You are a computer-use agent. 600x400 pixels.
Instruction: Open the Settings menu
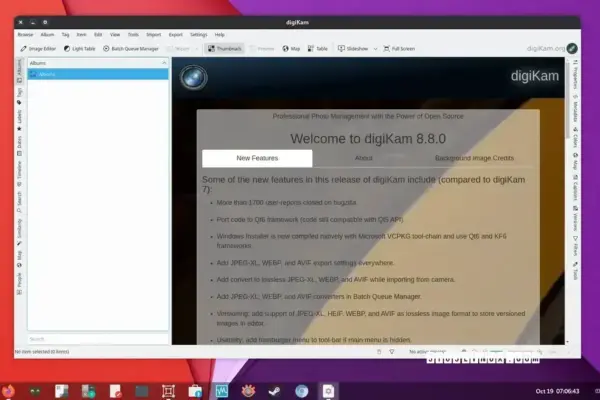click(199, 34)
